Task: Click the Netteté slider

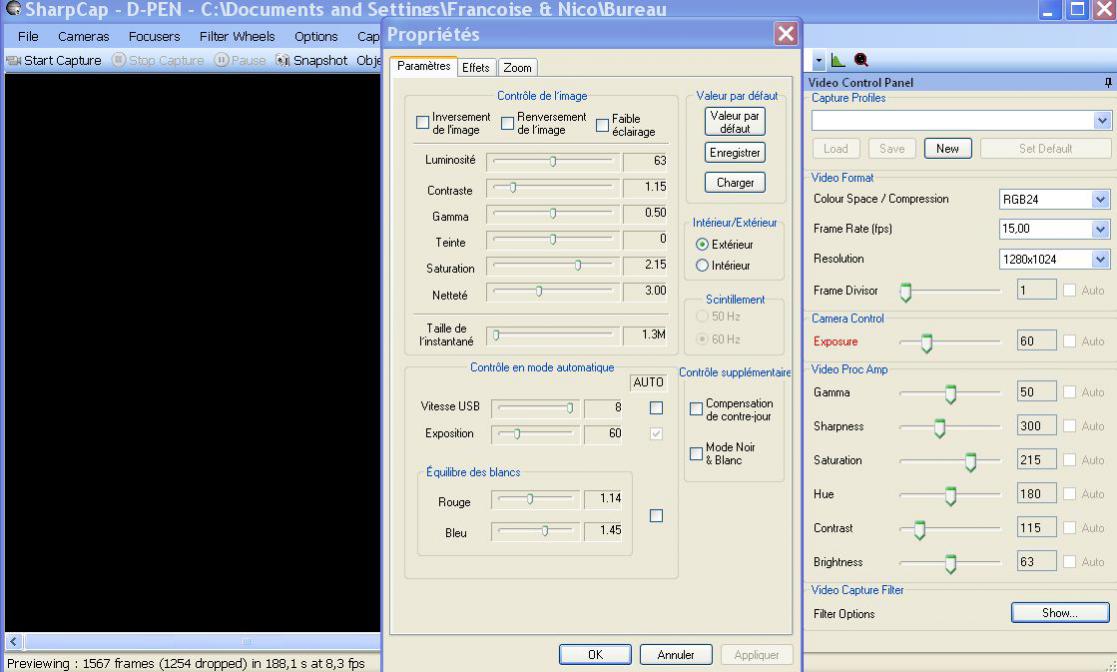Action: tap(553, 291)
